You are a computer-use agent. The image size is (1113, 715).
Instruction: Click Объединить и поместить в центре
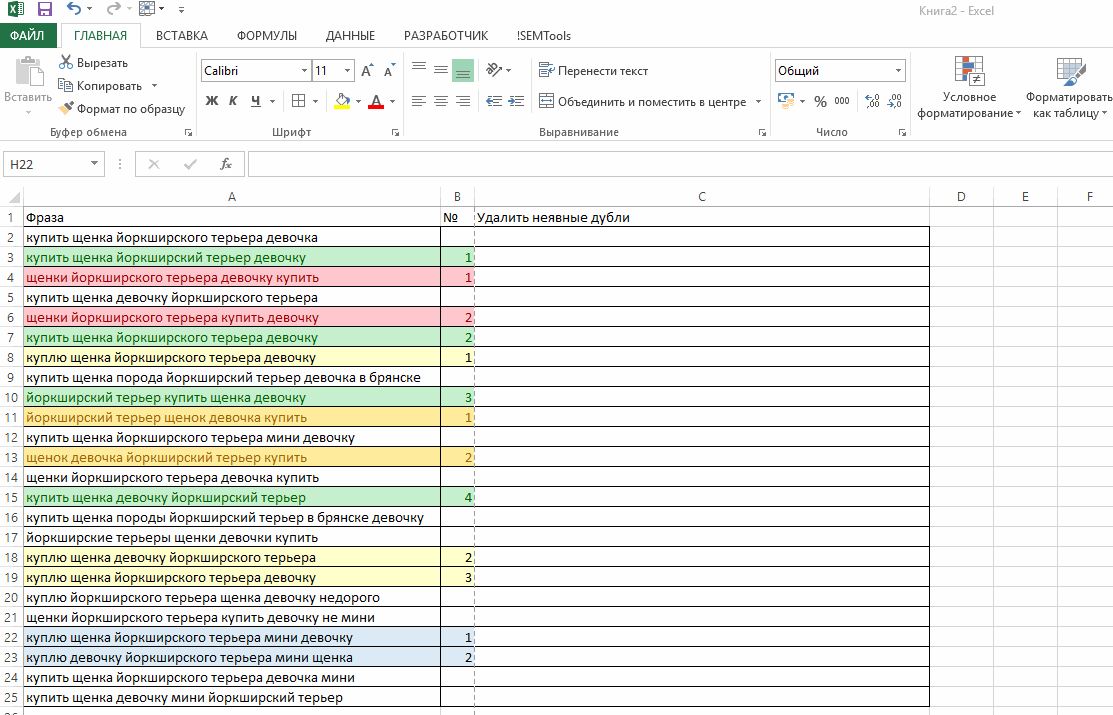pyautogui.click(x=642, y=102)
